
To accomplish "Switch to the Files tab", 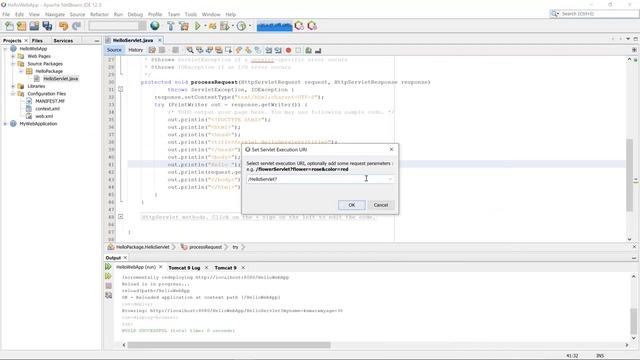I will point(37,40).
